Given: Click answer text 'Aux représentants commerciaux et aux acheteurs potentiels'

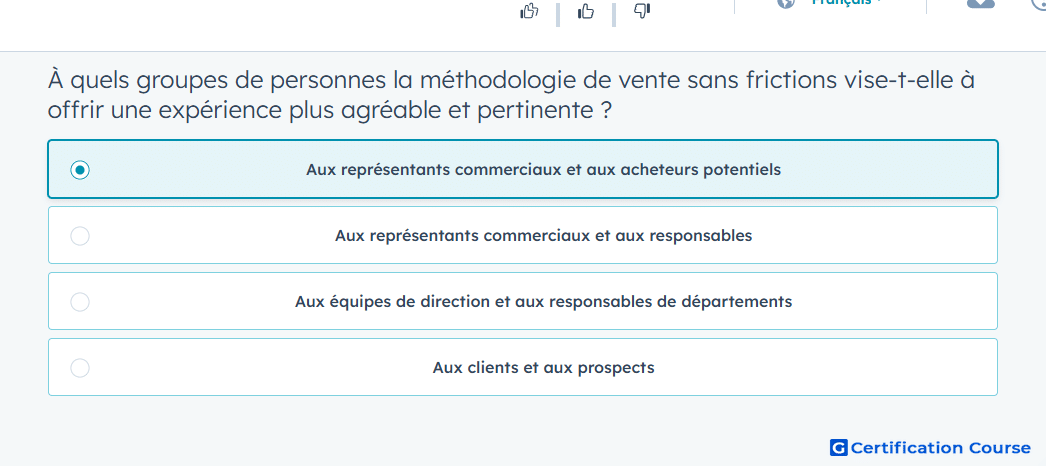Looking at the screenshot, I should coord(544,169).
